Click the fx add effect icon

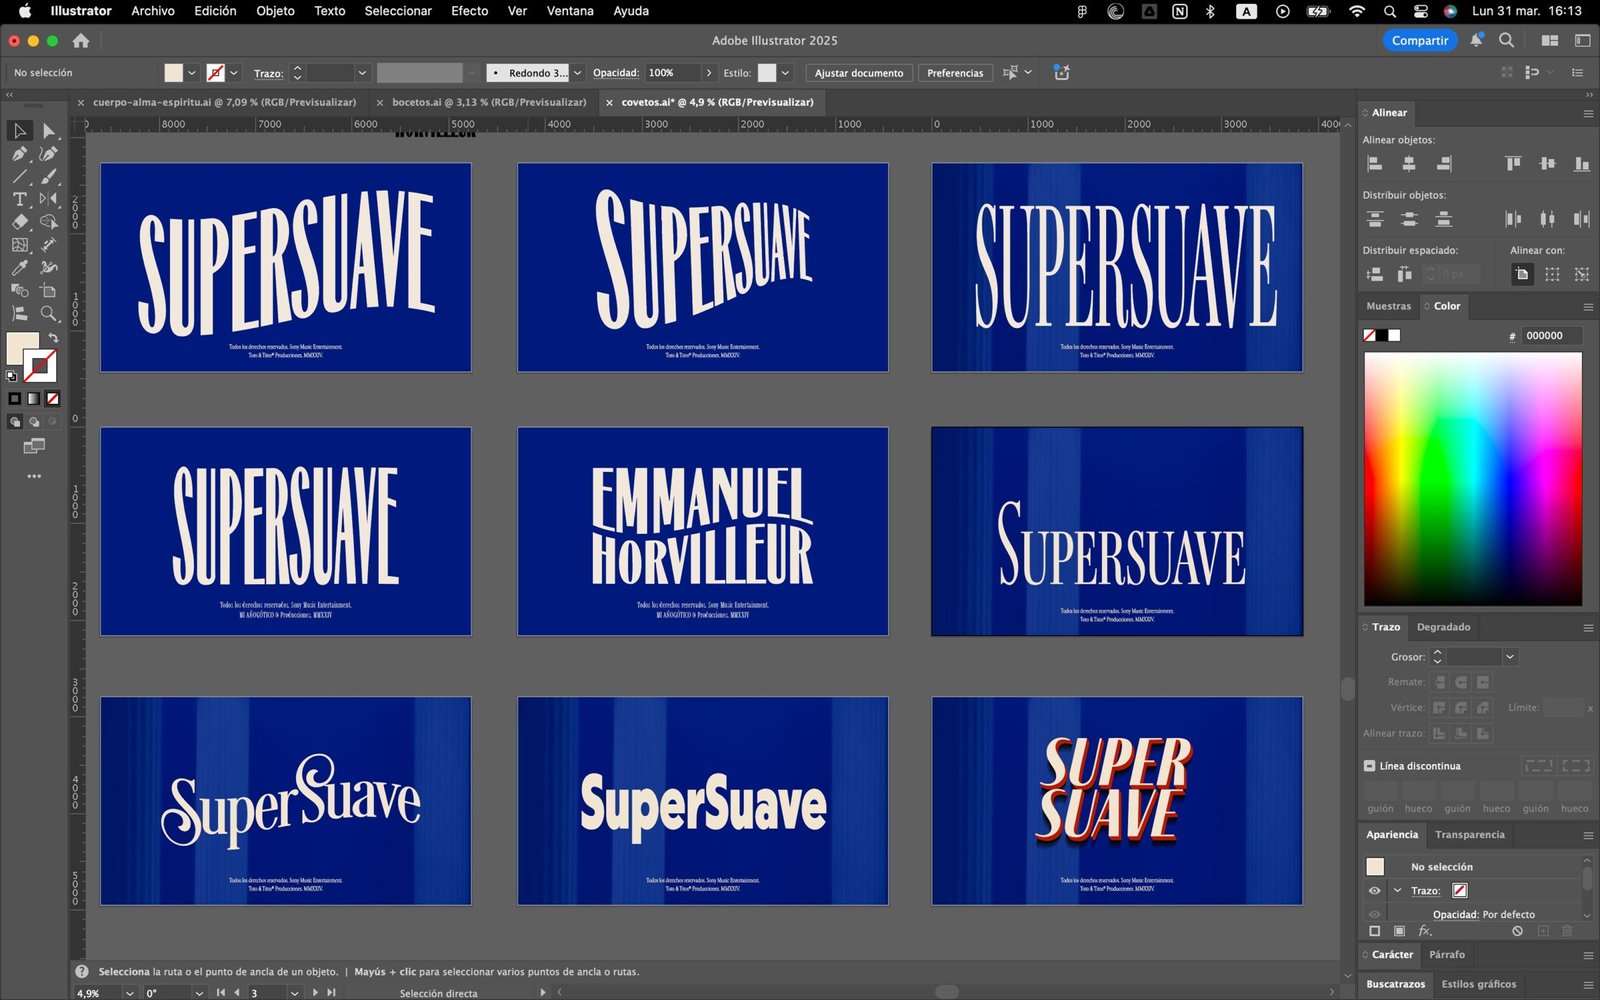pos(1425,931)
